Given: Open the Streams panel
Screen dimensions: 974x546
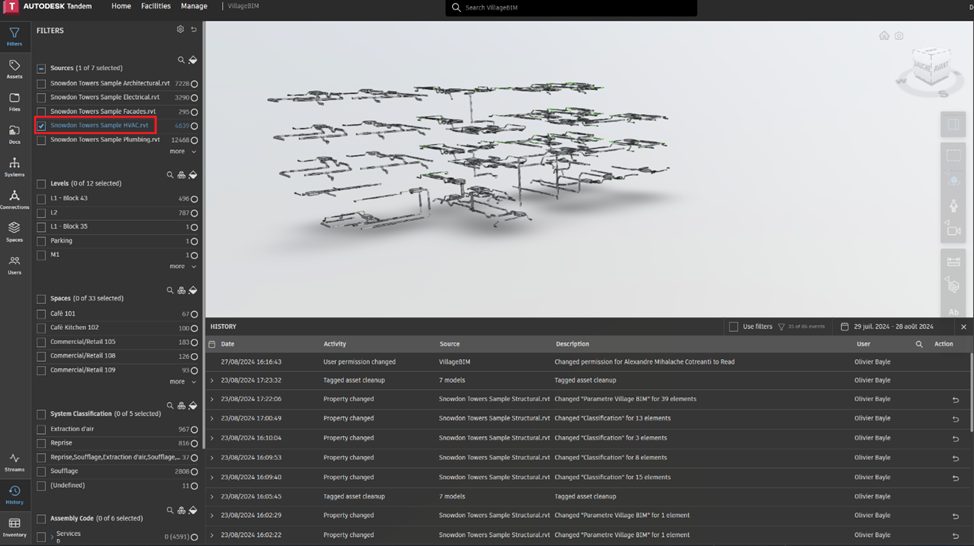Looking at the screenshot, I should point(14,460).
